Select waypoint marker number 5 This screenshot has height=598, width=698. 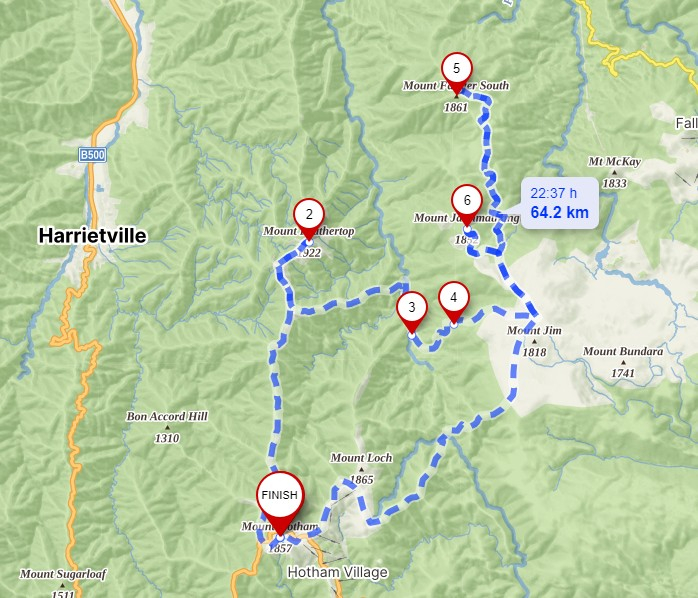point(456,69)
